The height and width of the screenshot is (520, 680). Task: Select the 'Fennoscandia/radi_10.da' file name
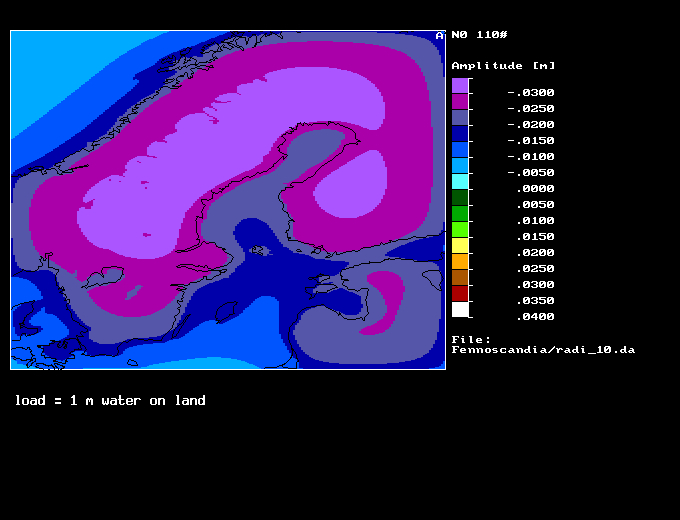point(543,350)
